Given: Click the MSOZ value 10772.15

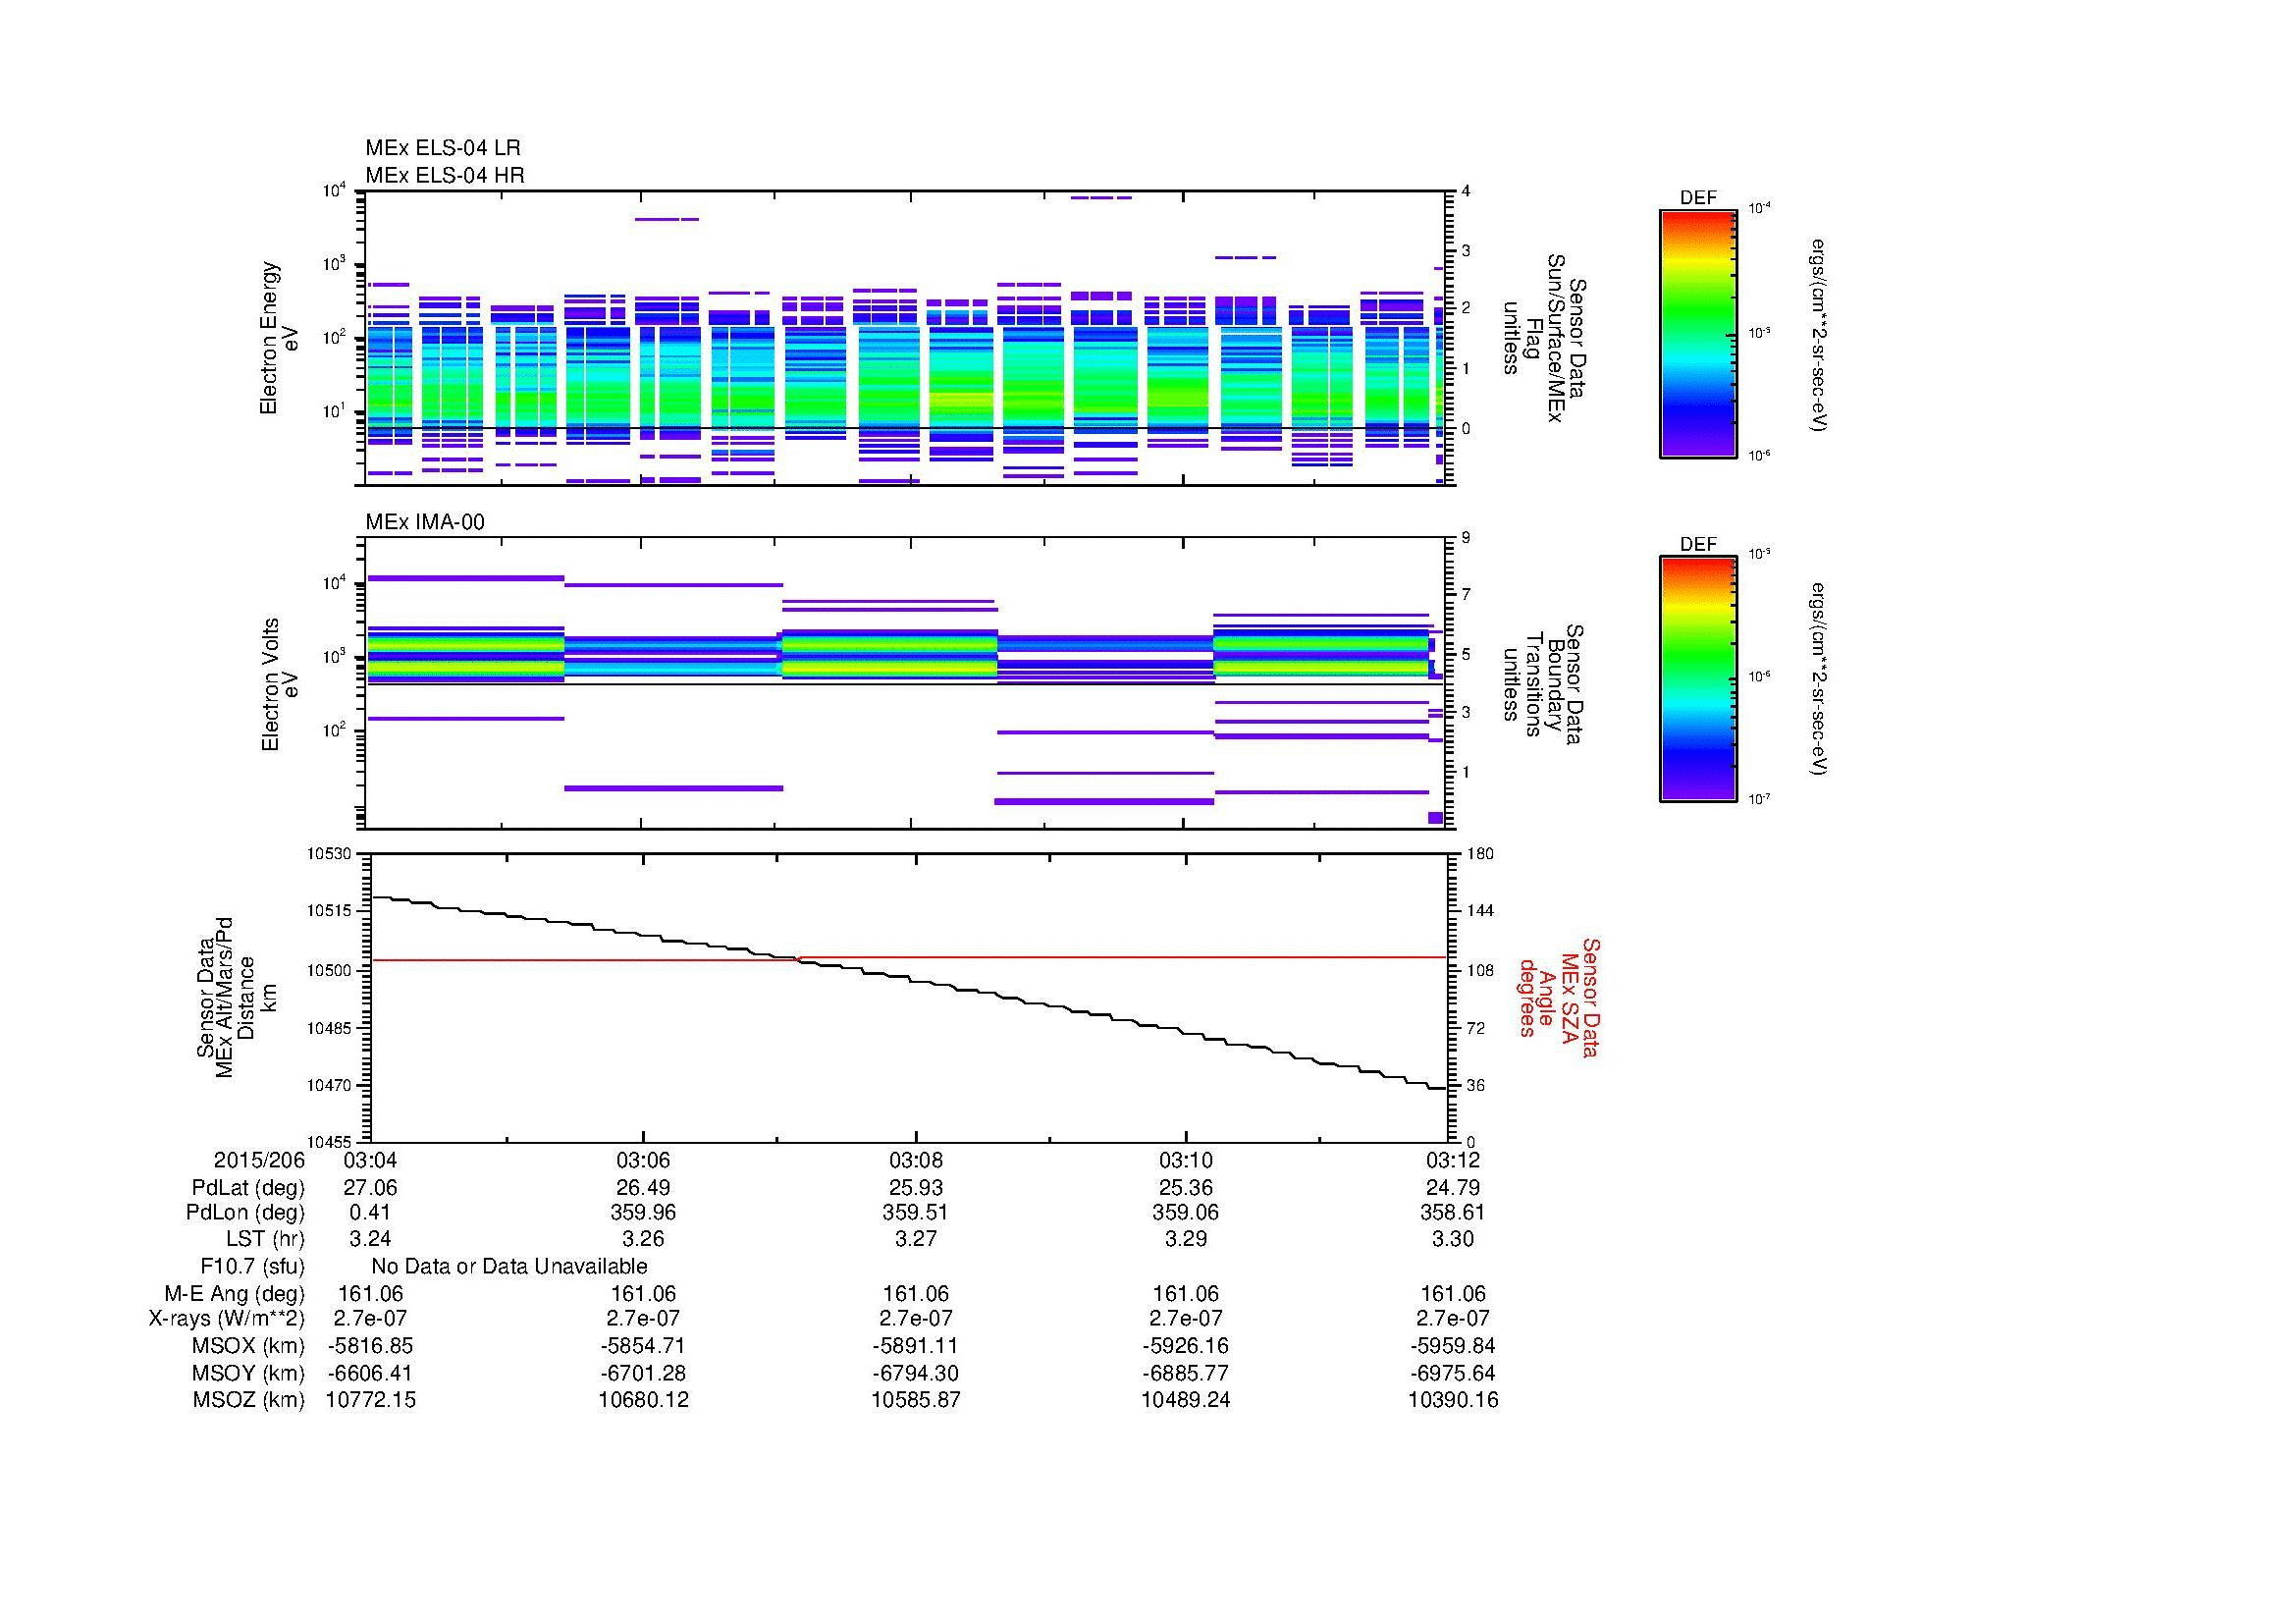Looking at the screenshot, I should [370, 1400].
